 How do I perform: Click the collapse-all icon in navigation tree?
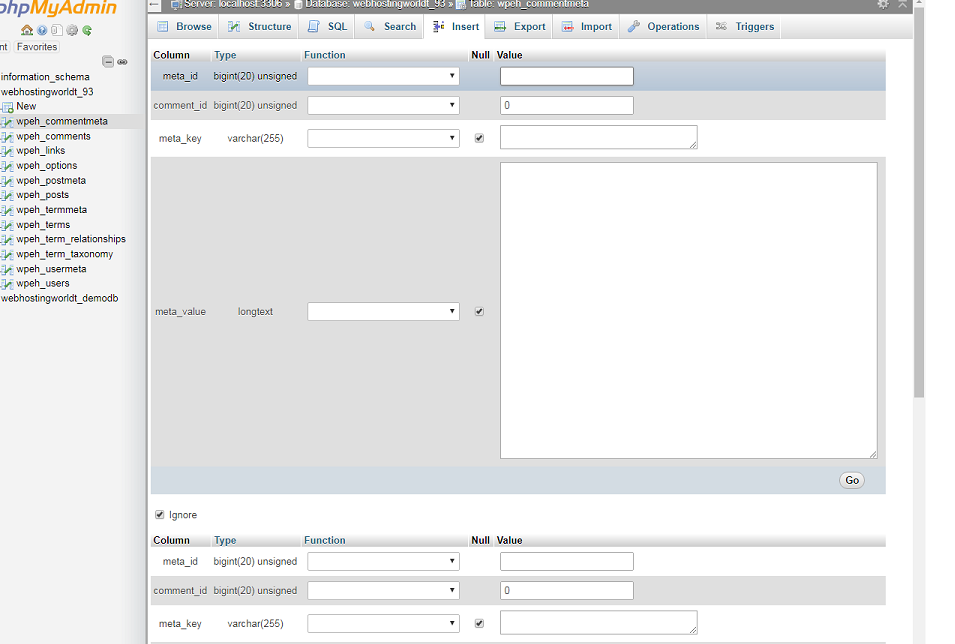[108, 62]
